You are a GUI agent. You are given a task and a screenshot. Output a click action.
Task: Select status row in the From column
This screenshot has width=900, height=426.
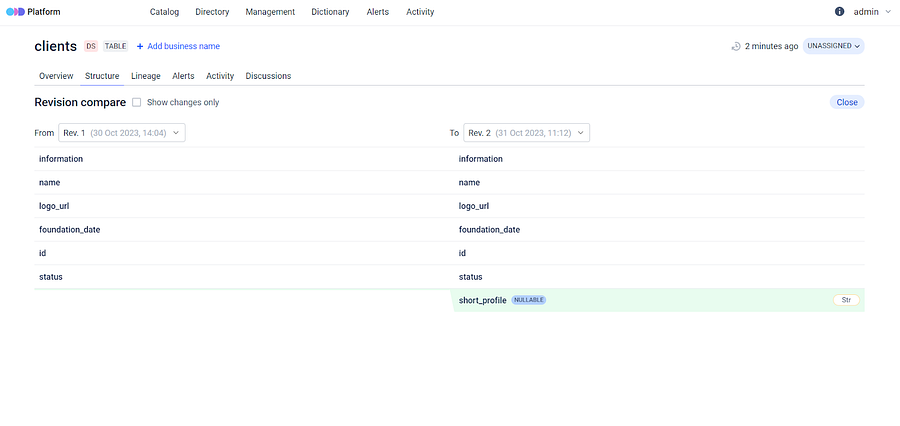(243, 277)
